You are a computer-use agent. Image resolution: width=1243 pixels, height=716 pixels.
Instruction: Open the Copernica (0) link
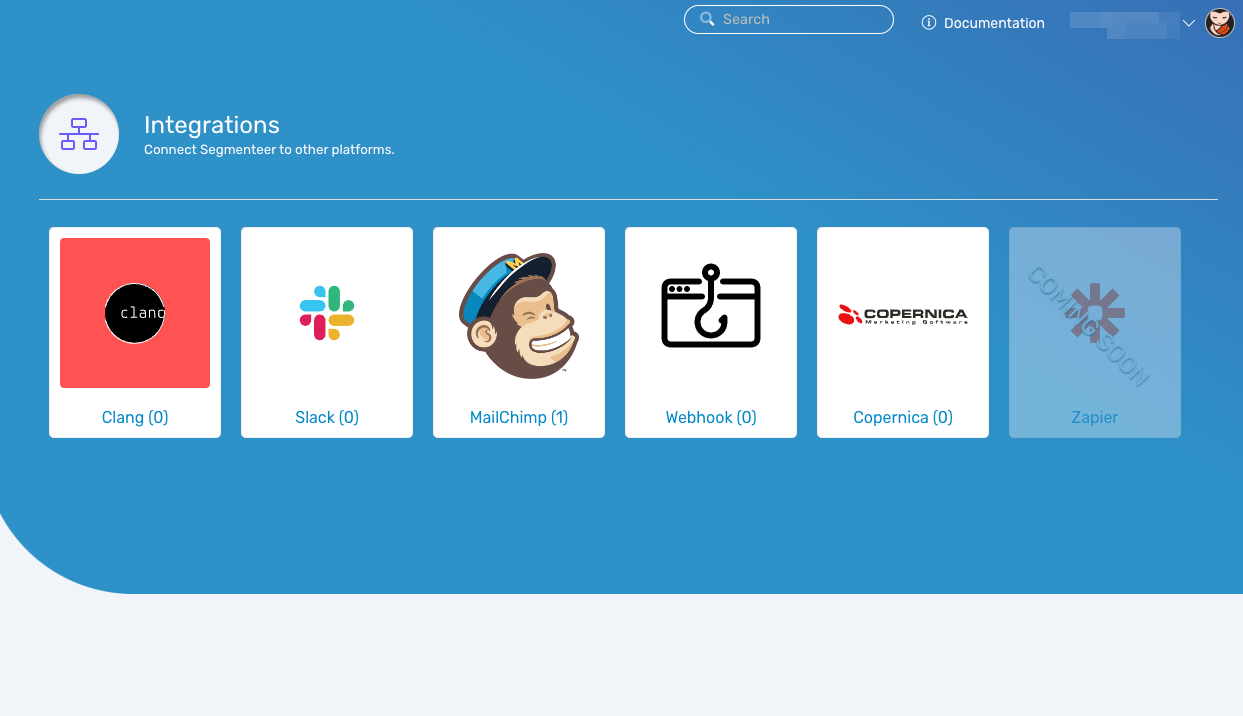(903, 417)
